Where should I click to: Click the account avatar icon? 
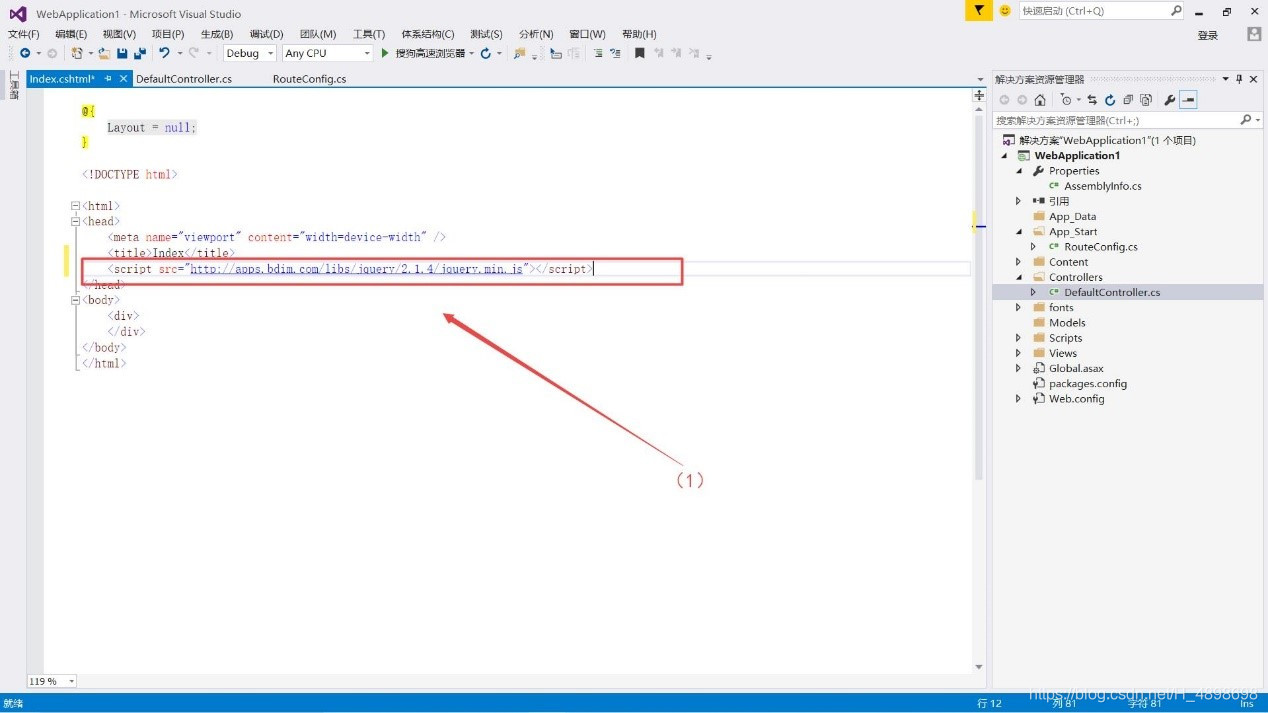pos(1254,34)
